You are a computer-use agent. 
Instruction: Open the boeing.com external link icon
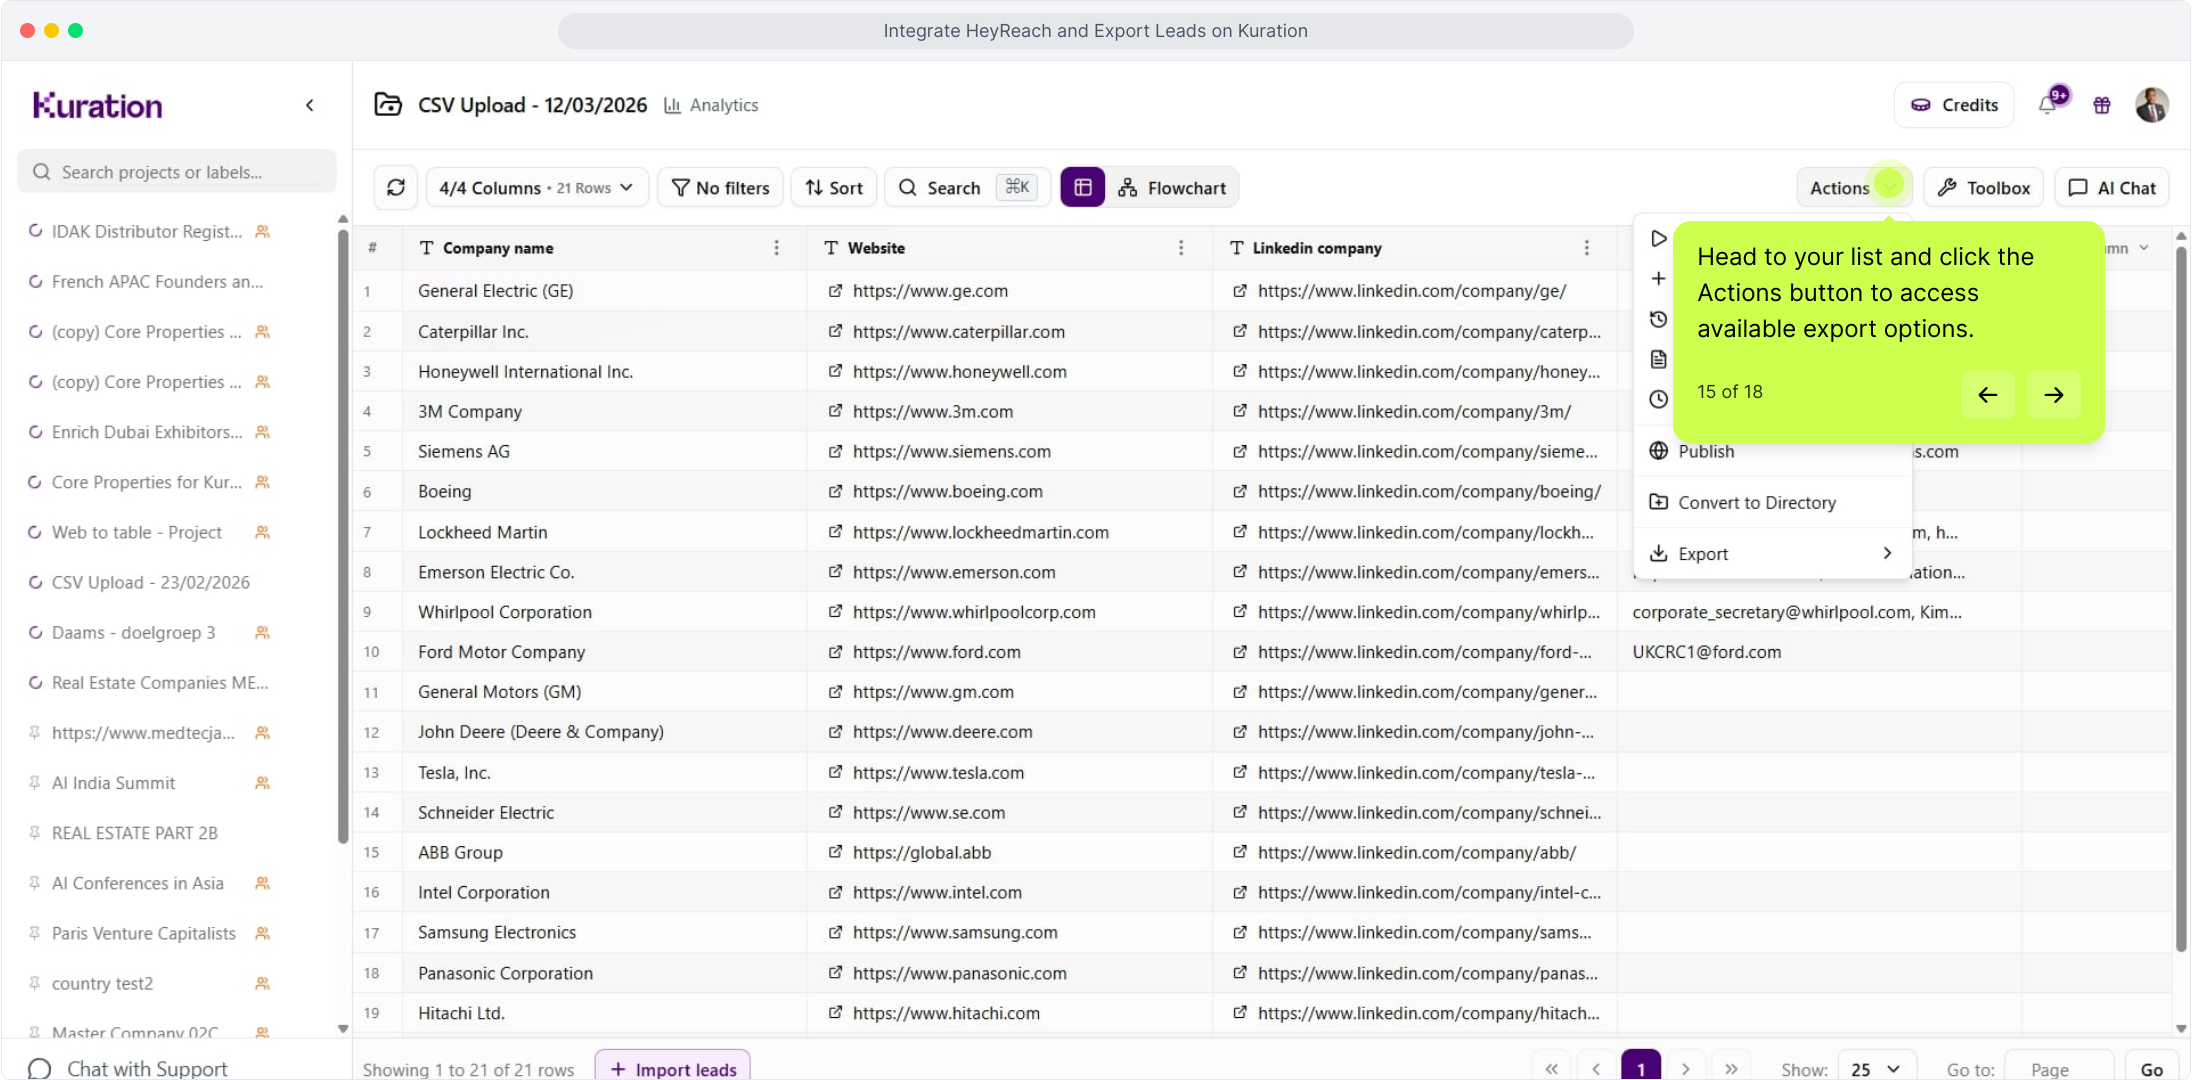[x=835, y=491]
